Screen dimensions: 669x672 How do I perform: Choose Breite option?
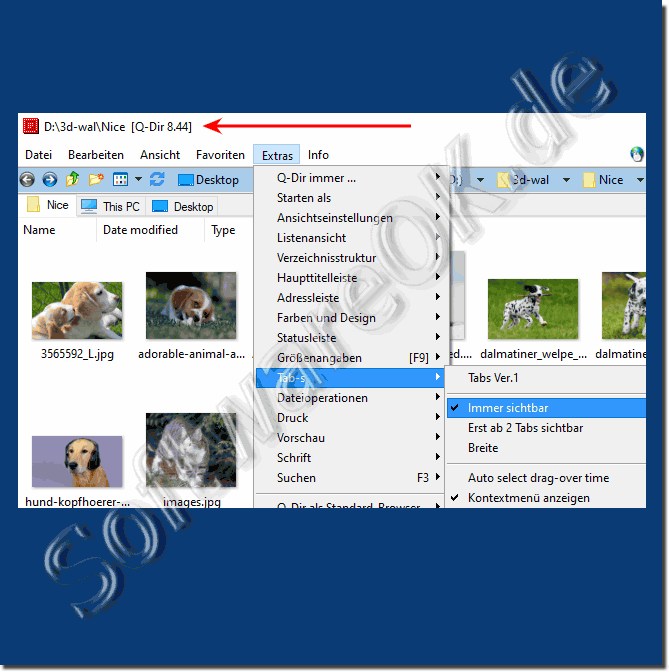546,448
